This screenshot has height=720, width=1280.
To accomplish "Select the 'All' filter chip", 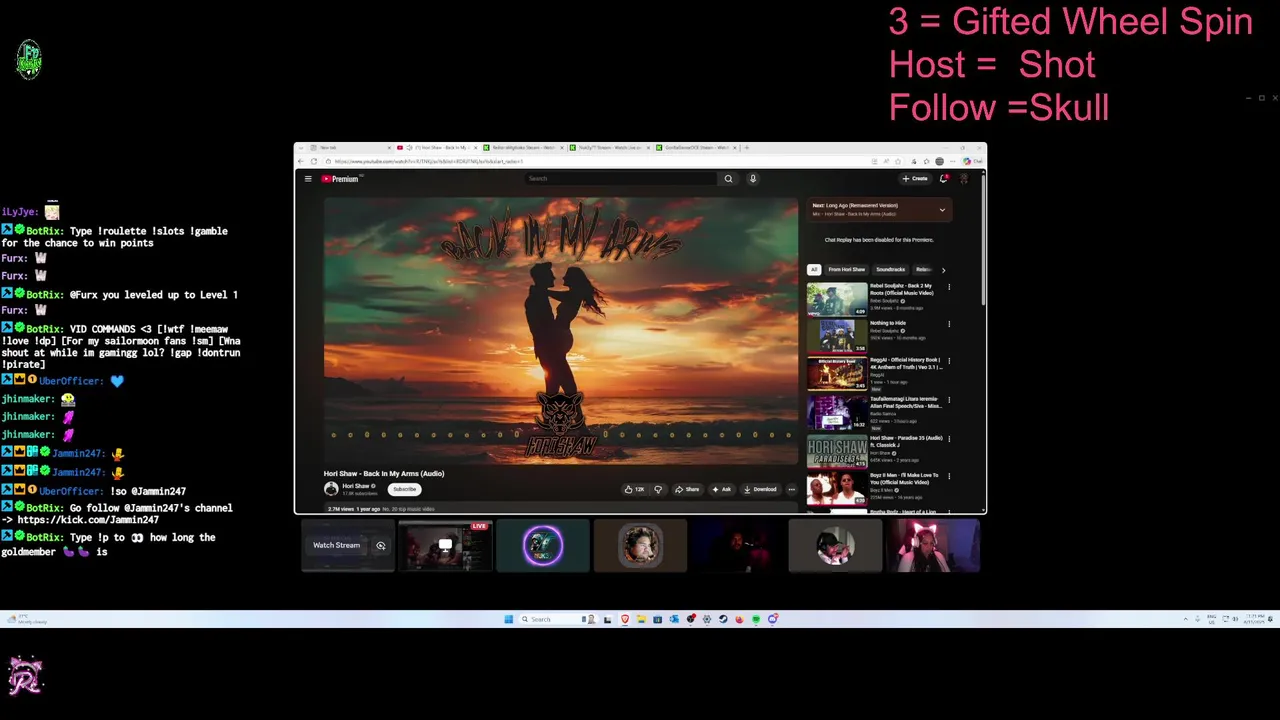I will pyautogui.click(x=814, y=270).
